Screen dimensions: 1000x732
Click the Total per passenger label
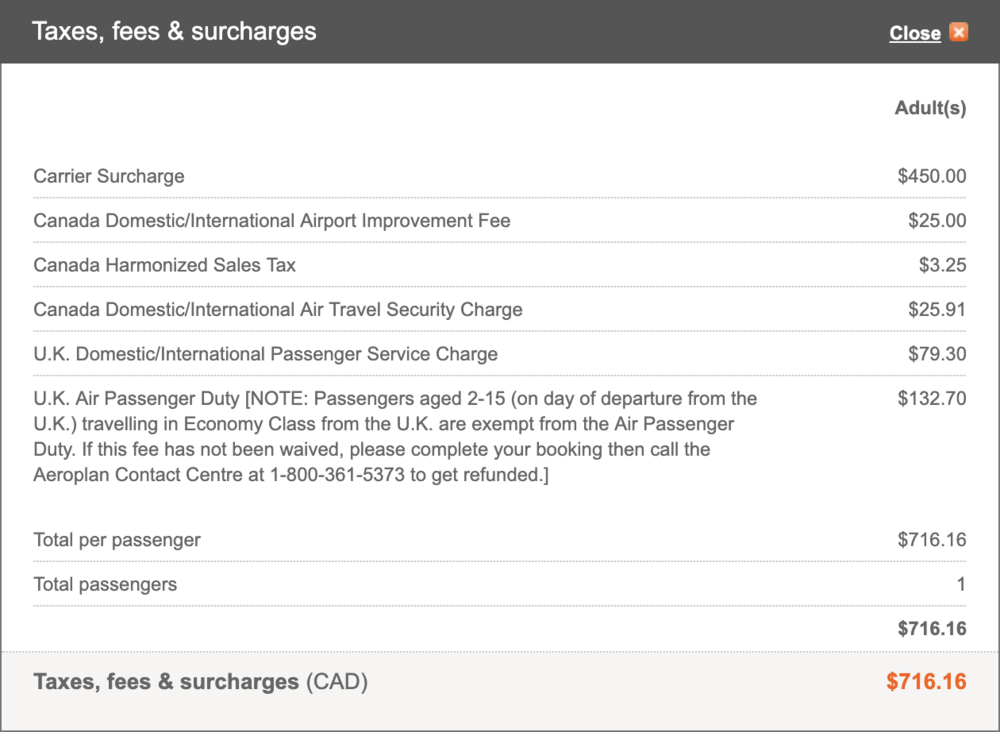117,540
